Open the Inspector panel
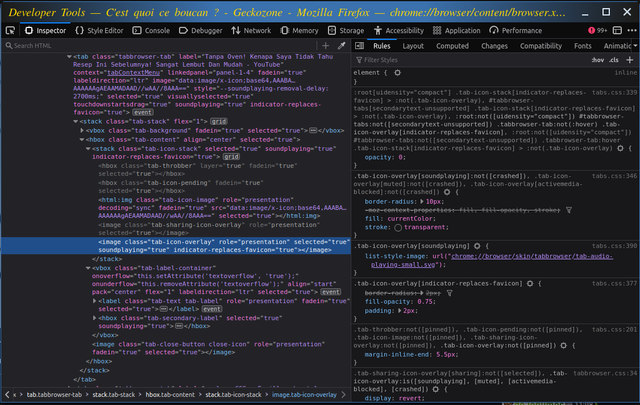 point(45,31)
